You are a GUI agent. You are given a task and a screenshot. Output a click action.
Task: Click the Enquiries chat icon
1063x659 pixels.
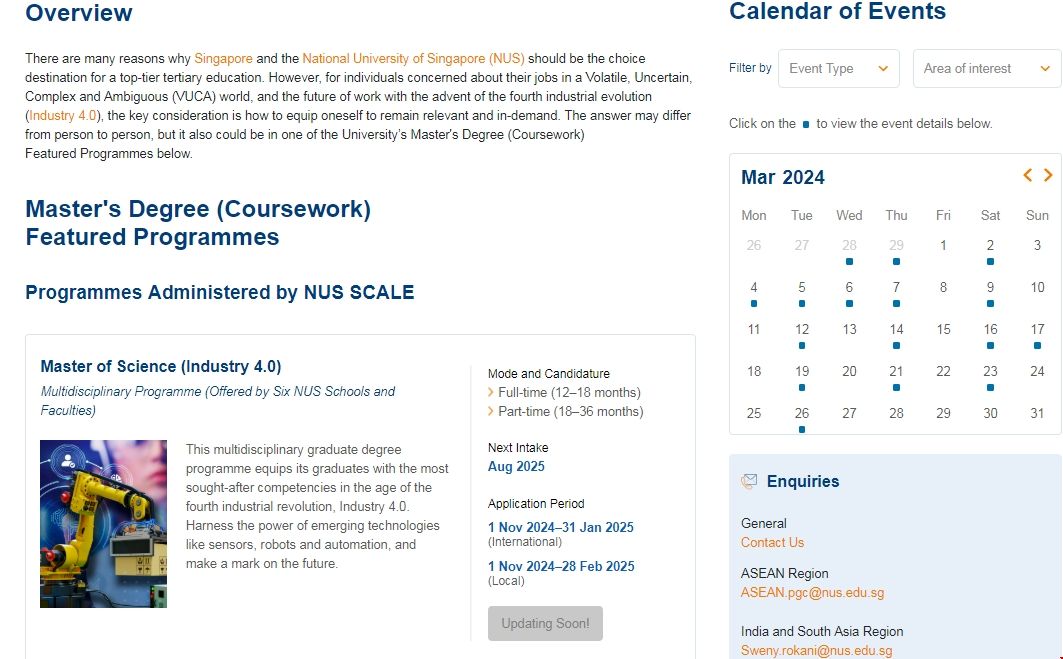click(x=749, y=481)
